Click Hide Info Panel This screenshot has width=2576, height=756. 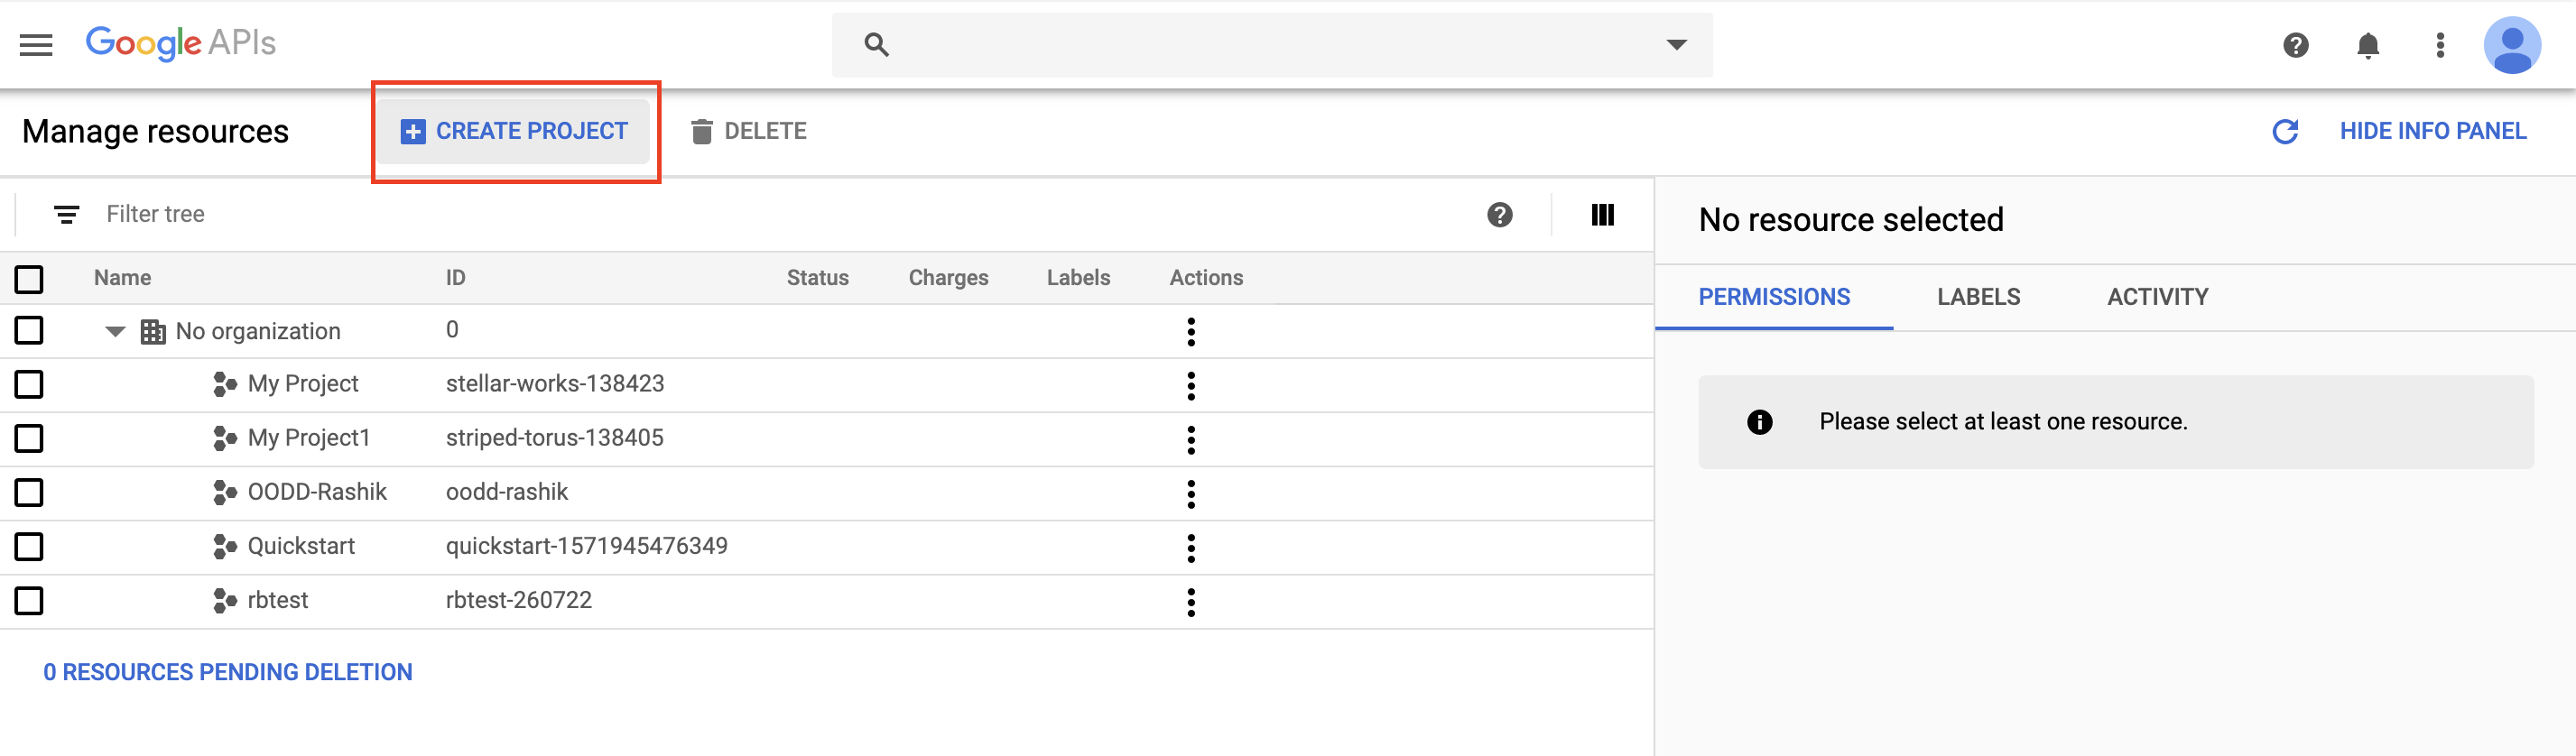coord(2432,131)
